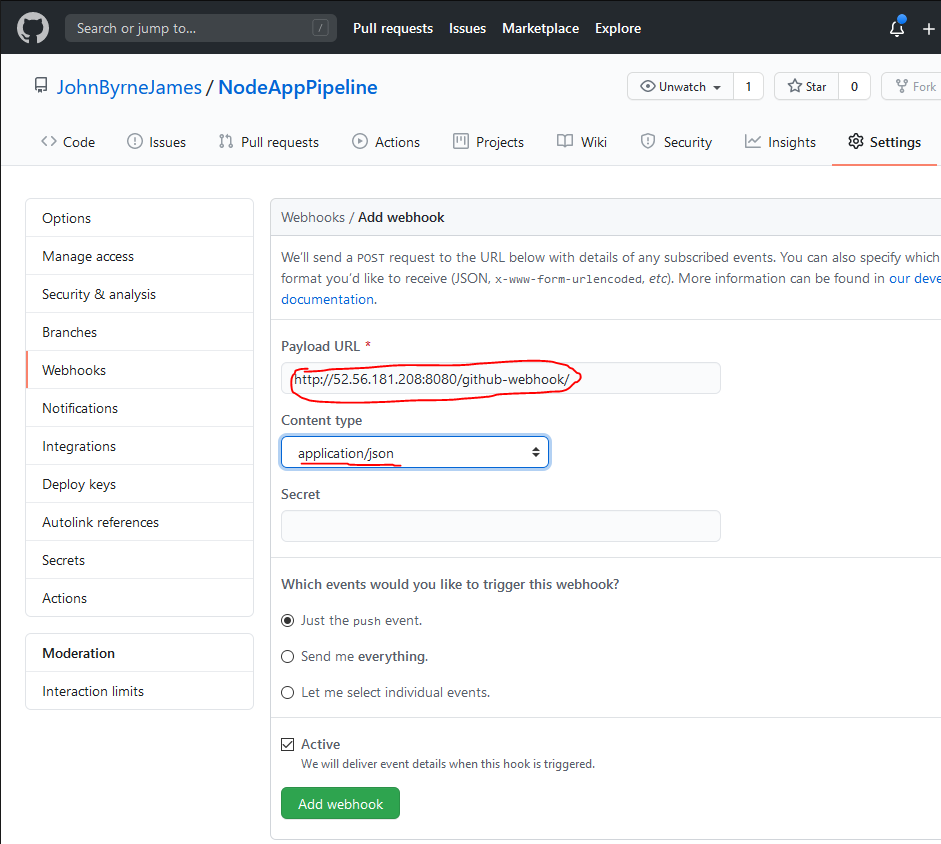The width and height of the screenshot is (941, 844).
Task: Click the watchers count 1
Action: (748, 86)
